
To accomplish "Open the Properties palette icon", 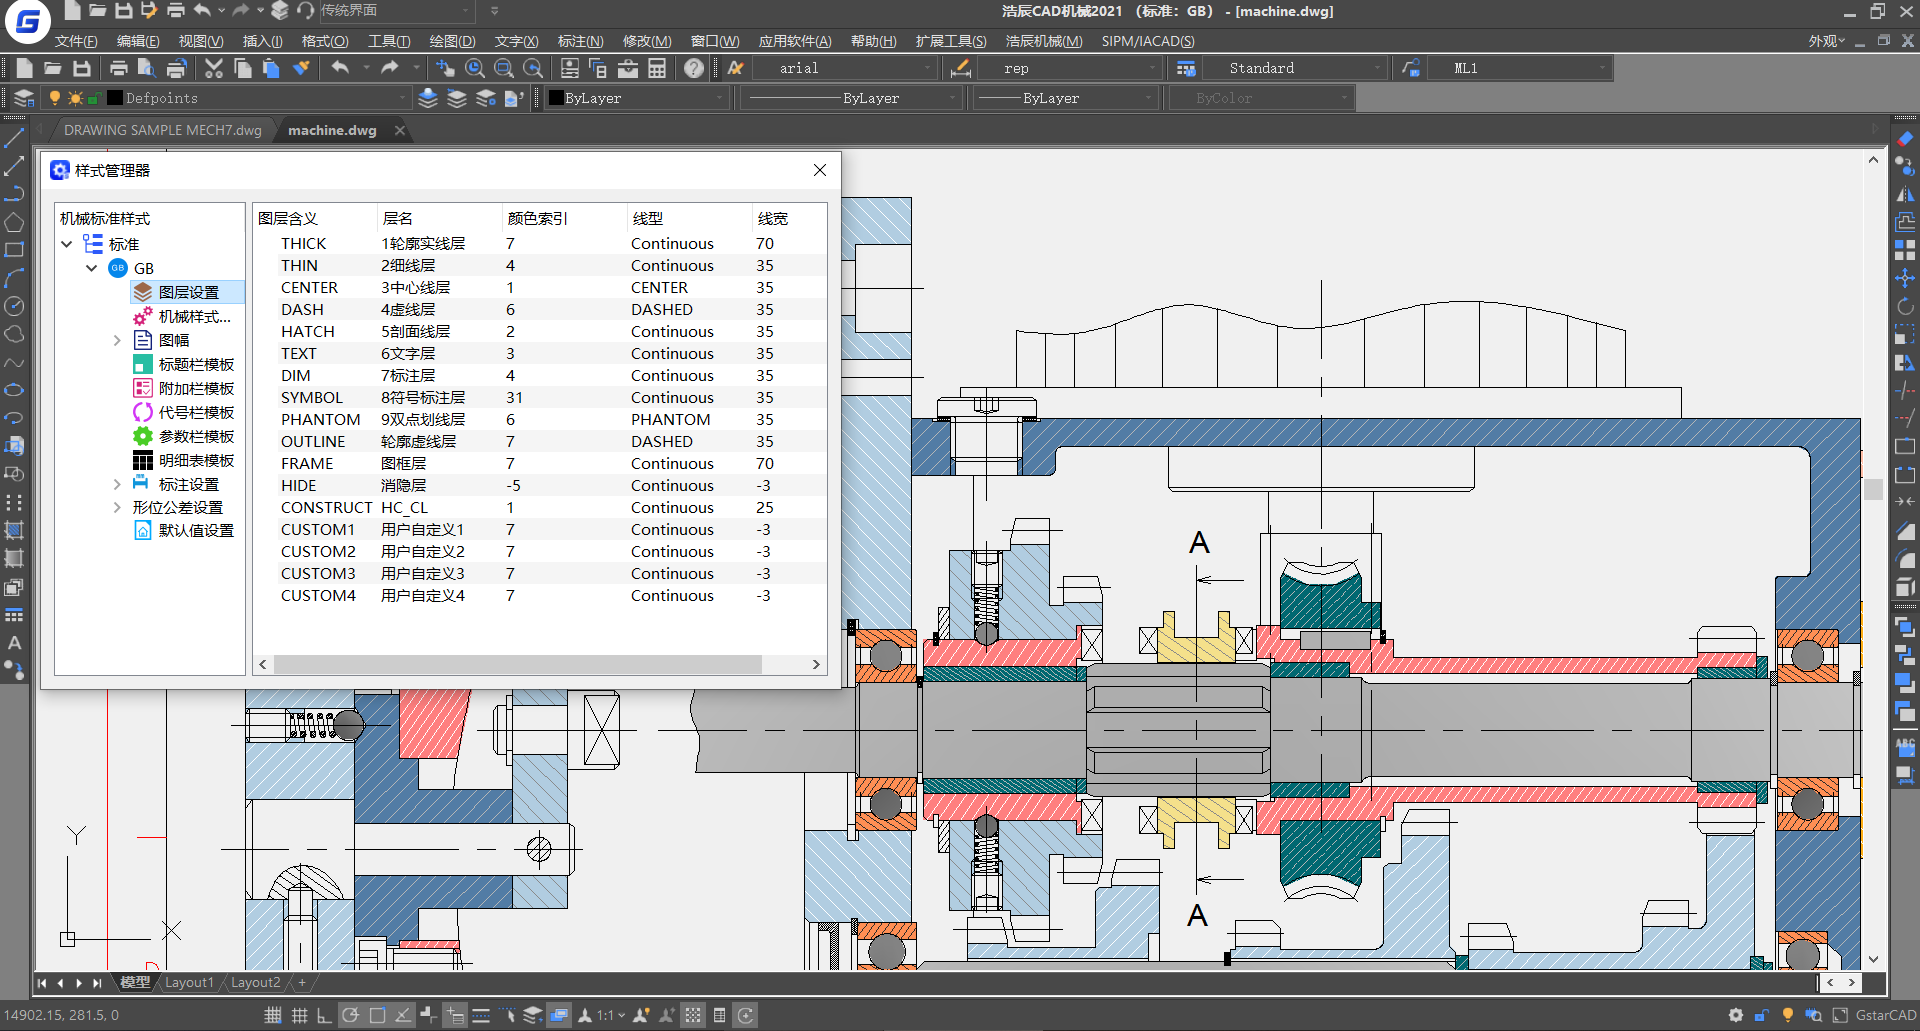I will tap(570, 68).
